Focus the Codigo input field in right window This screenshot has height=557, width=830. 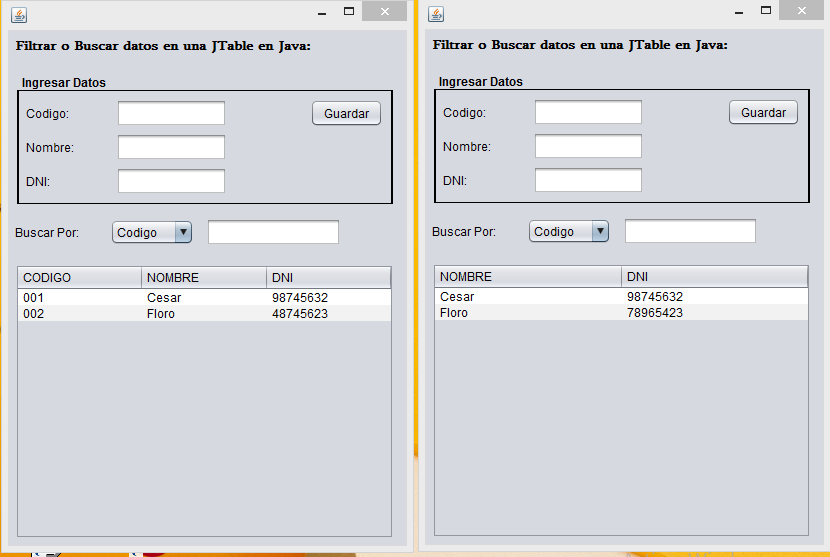[589, 112]
